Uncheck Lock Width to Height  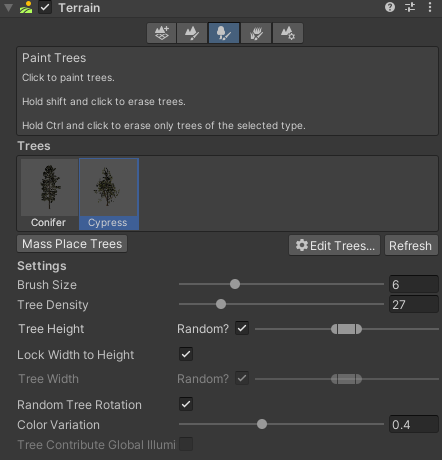click(x=186, y=354)
